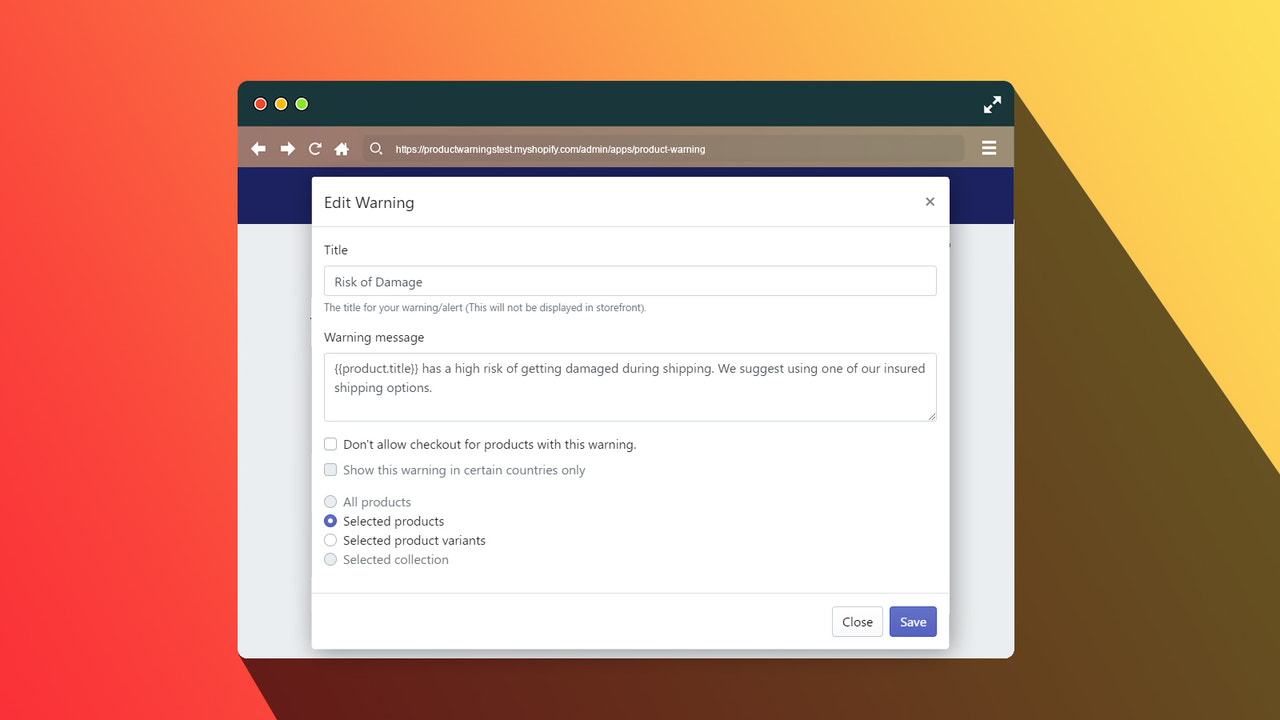This screenshot has height=720, width=1280.
Task: Dismiss the dialog using the Close button
Action: pyautogui.click(x=857, y=621)
